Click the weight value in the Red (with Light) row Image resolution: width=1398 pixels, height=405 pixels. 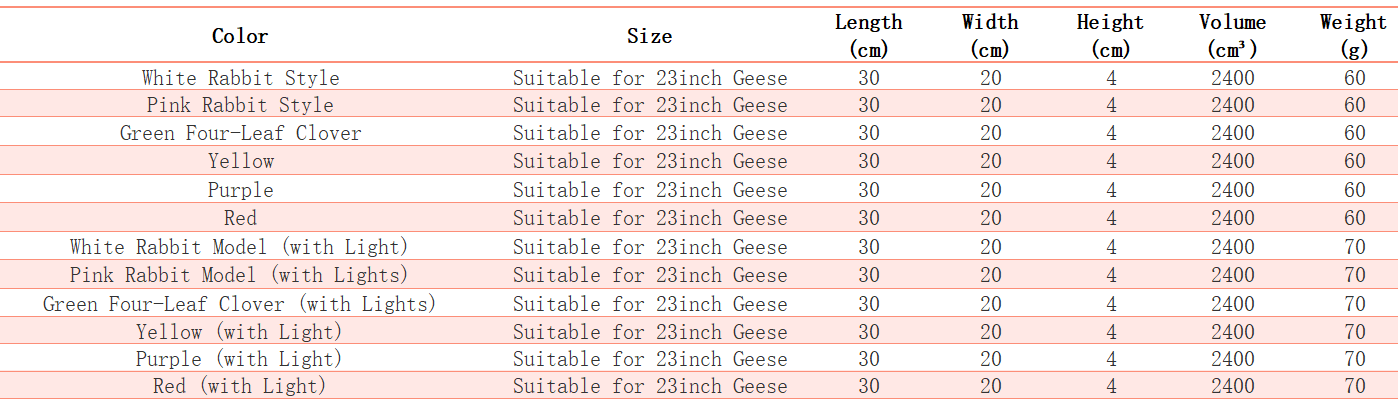(1354, 386)
